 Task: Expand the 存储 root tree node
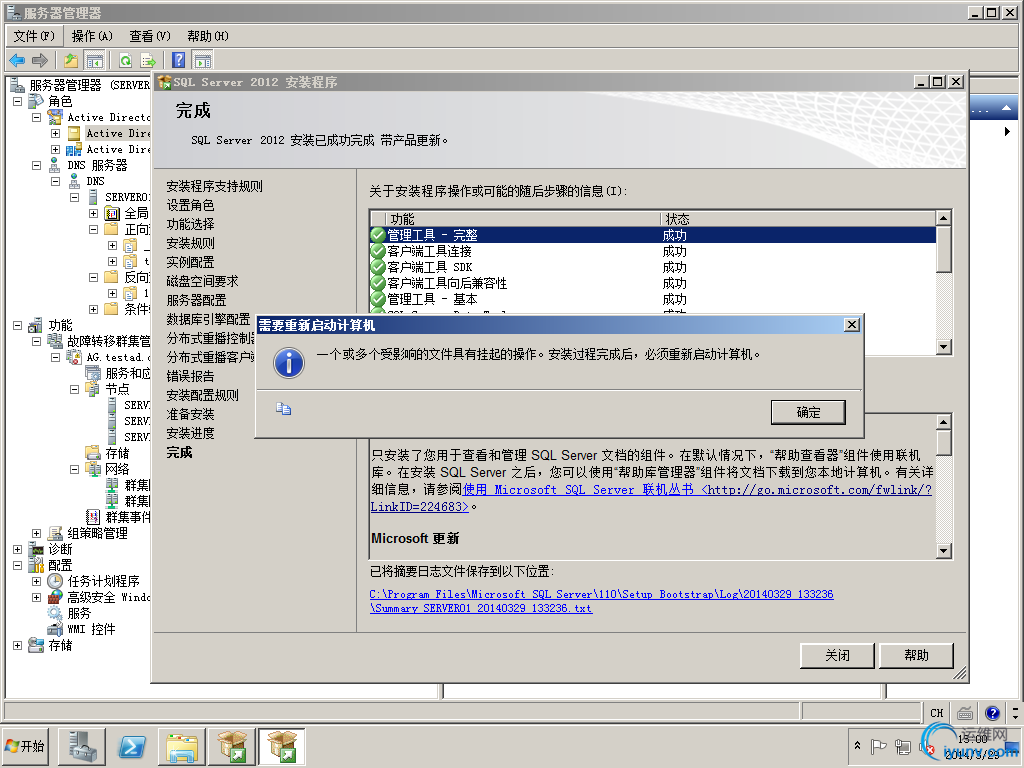18,645
